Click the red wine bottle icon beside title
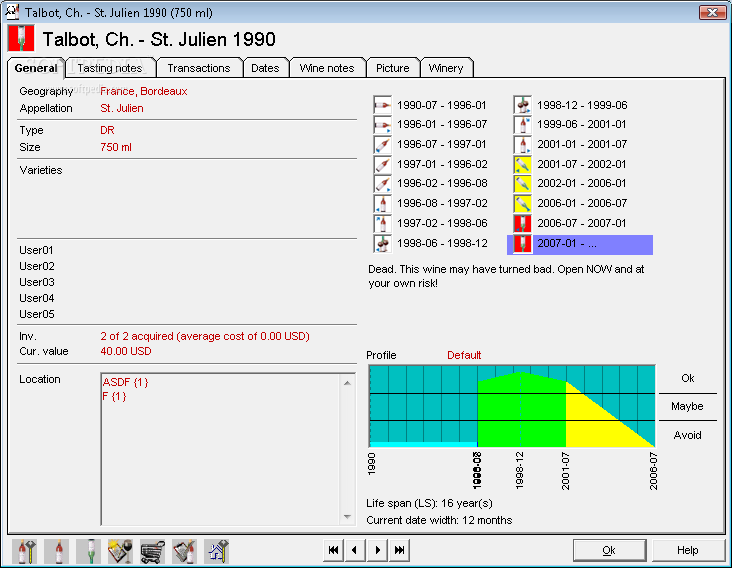This screenshot has height=568, width=732. pos(21,38)
